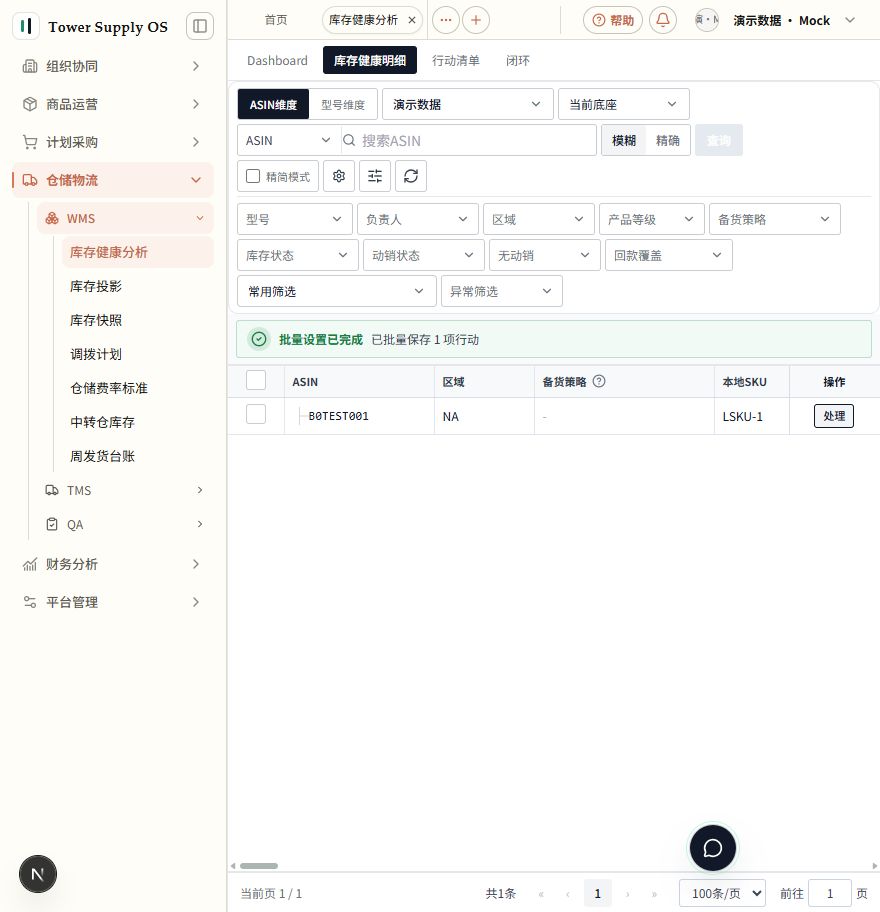Switch to ASIN维度 view
This screenshot has width=880, height=912.
pyautogui.click(x=273, y=105)
